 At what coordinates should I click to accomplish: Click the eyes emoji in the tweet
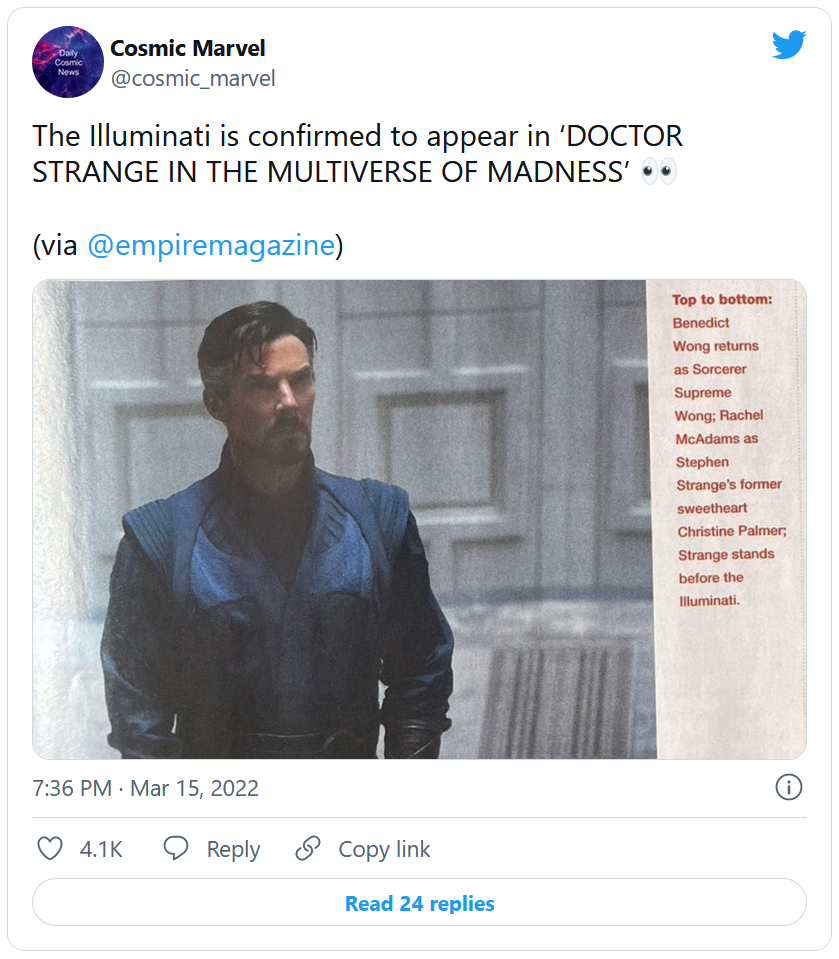point(659,171)
